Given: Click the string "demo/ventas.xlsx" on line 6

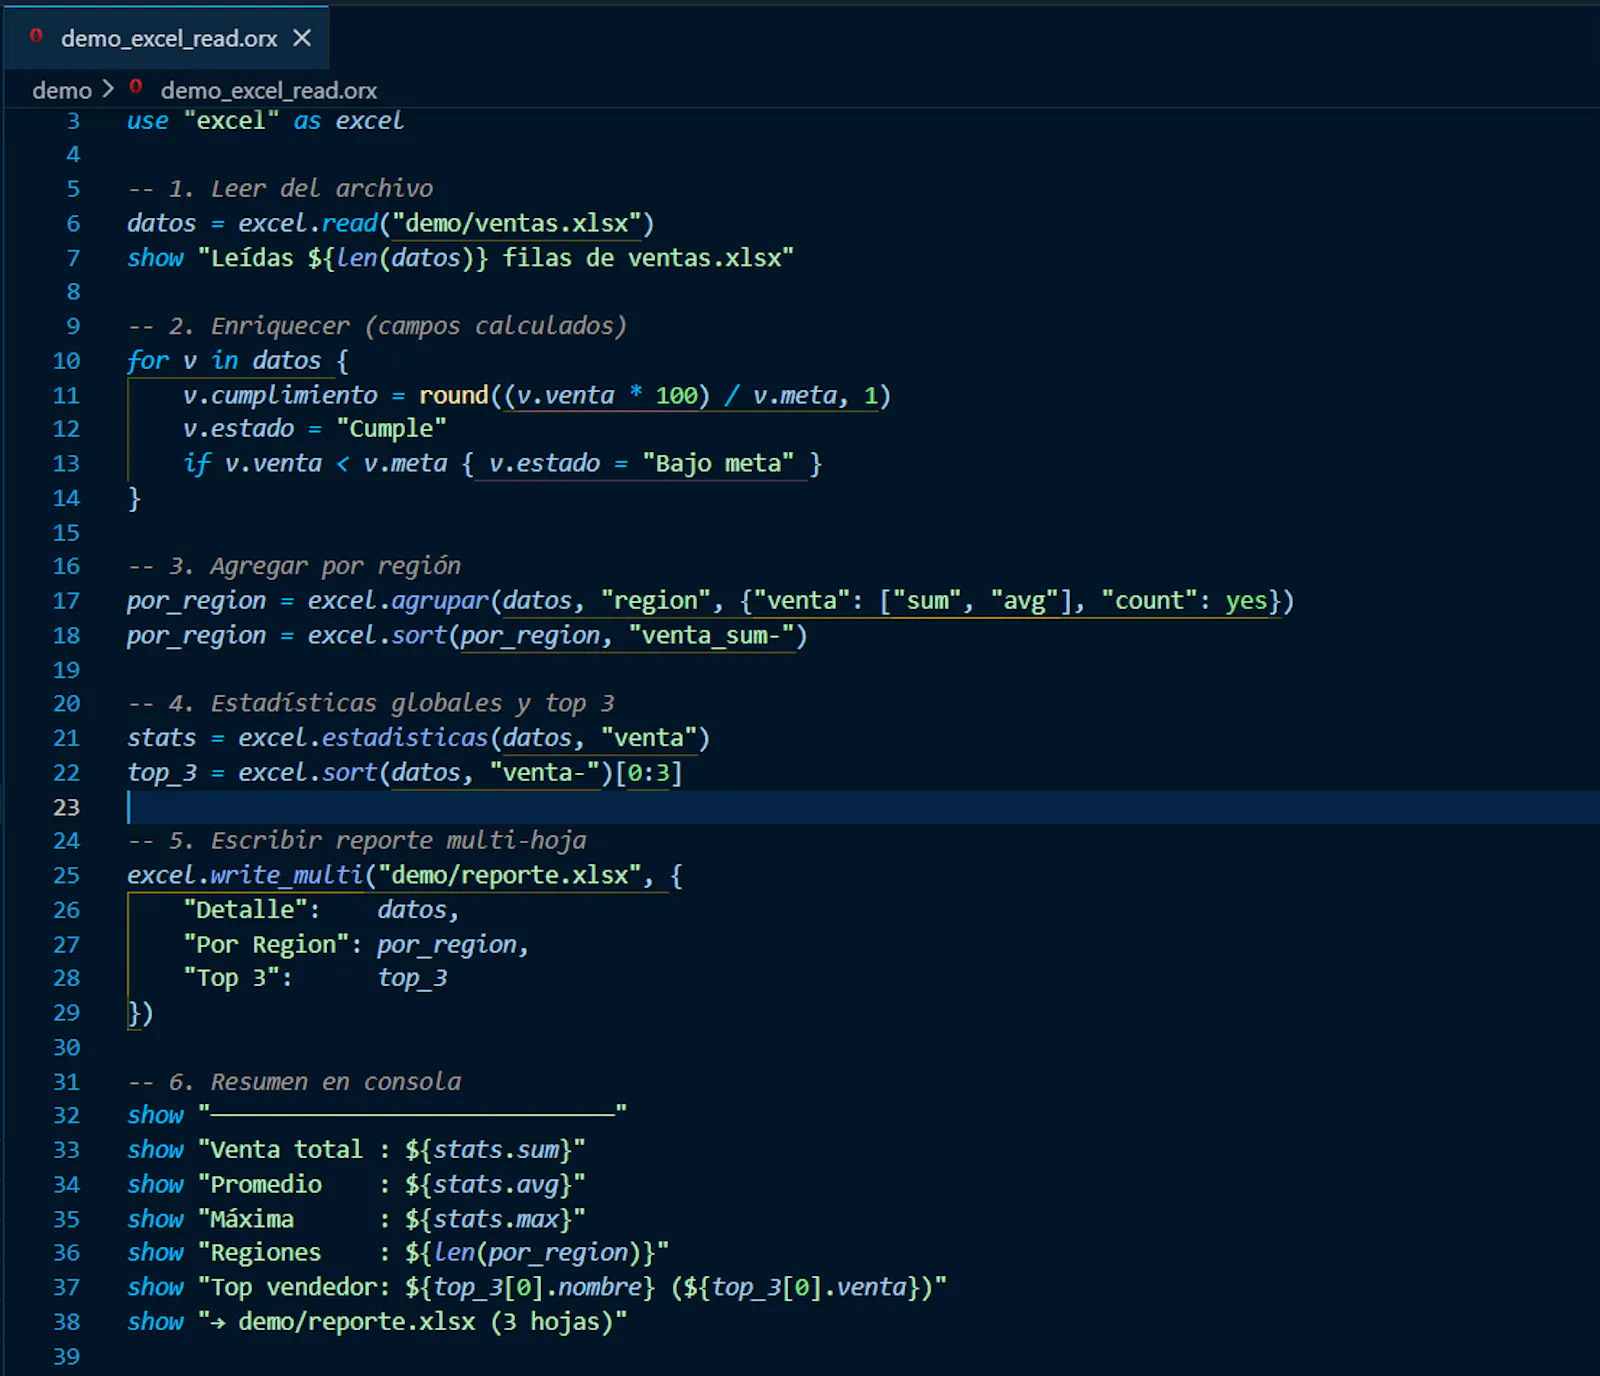Looking at the screenshot, I should point(517,223).
